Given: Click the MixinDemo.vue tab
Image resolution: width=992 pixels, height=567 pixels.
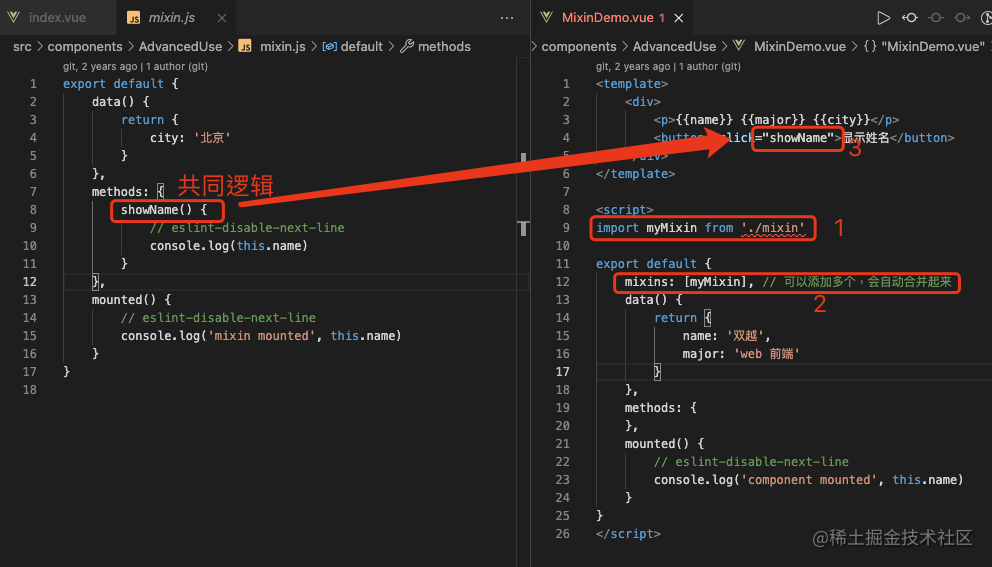Looking at the screenshot, I should 605,18.
